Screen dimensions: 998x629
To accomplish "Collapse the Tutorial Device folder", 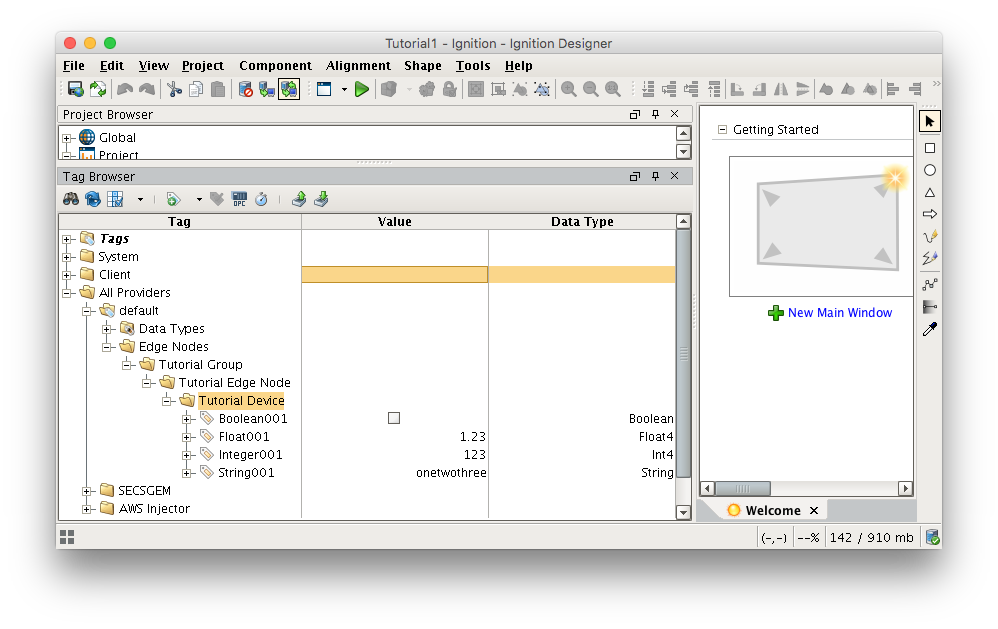I will click(x=168, y=401).
